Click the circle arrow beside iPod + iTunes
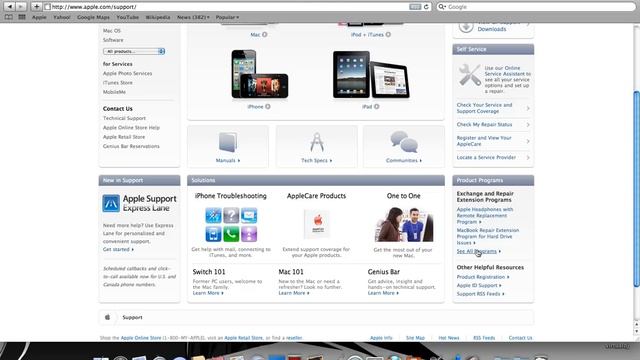Viewport: 640px width, 360px height. click(x=388, y=35)
